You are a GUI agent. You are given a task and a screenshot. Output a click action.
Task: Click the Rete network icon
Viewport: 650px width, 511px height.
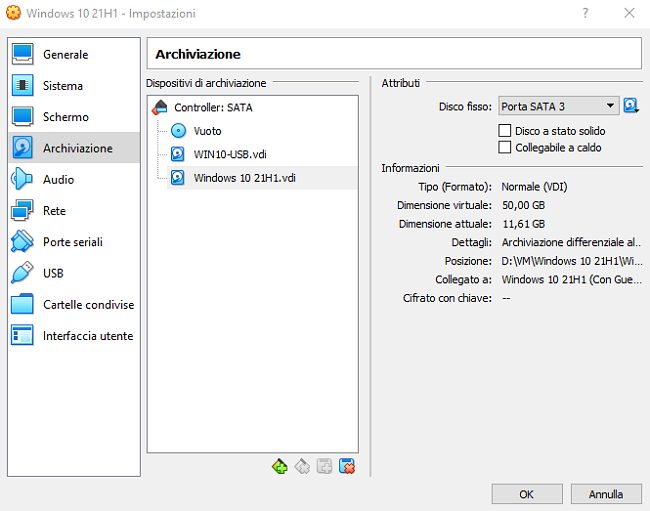click(22, 211)
